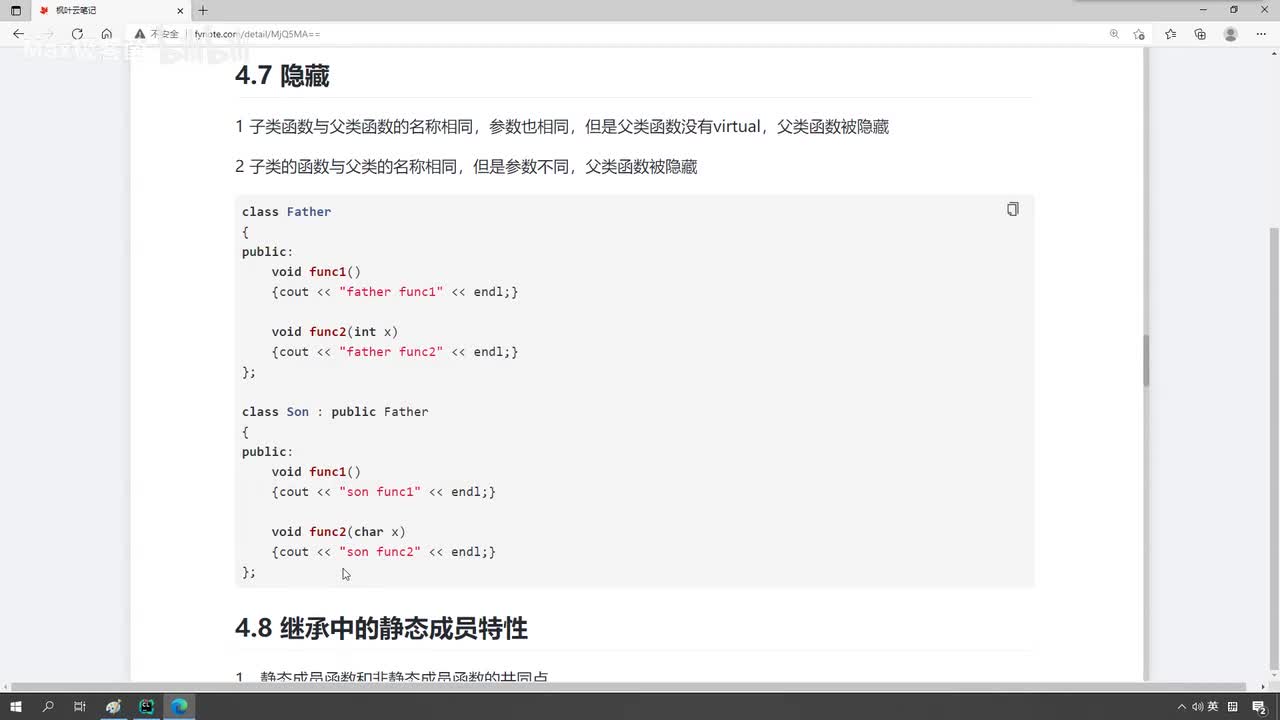Click the paragraph starting "2 子类的函数与父类"
Screen dimensions: 1280x720
point(466,167)
